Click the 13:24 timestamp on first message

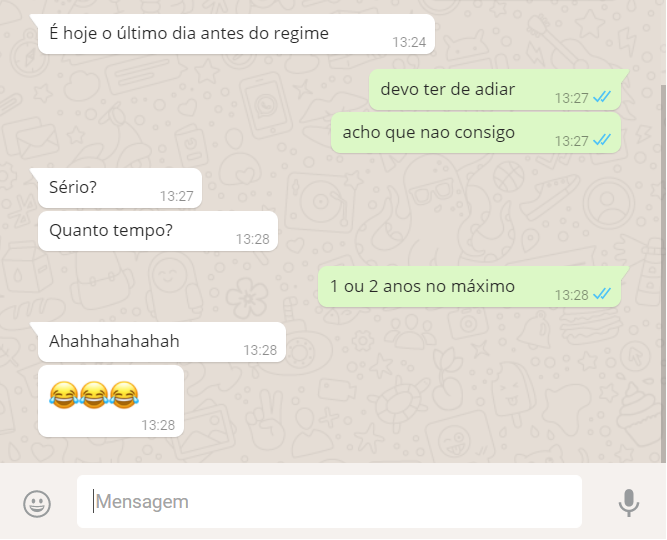pyautogui.click(x=409, y=42)
